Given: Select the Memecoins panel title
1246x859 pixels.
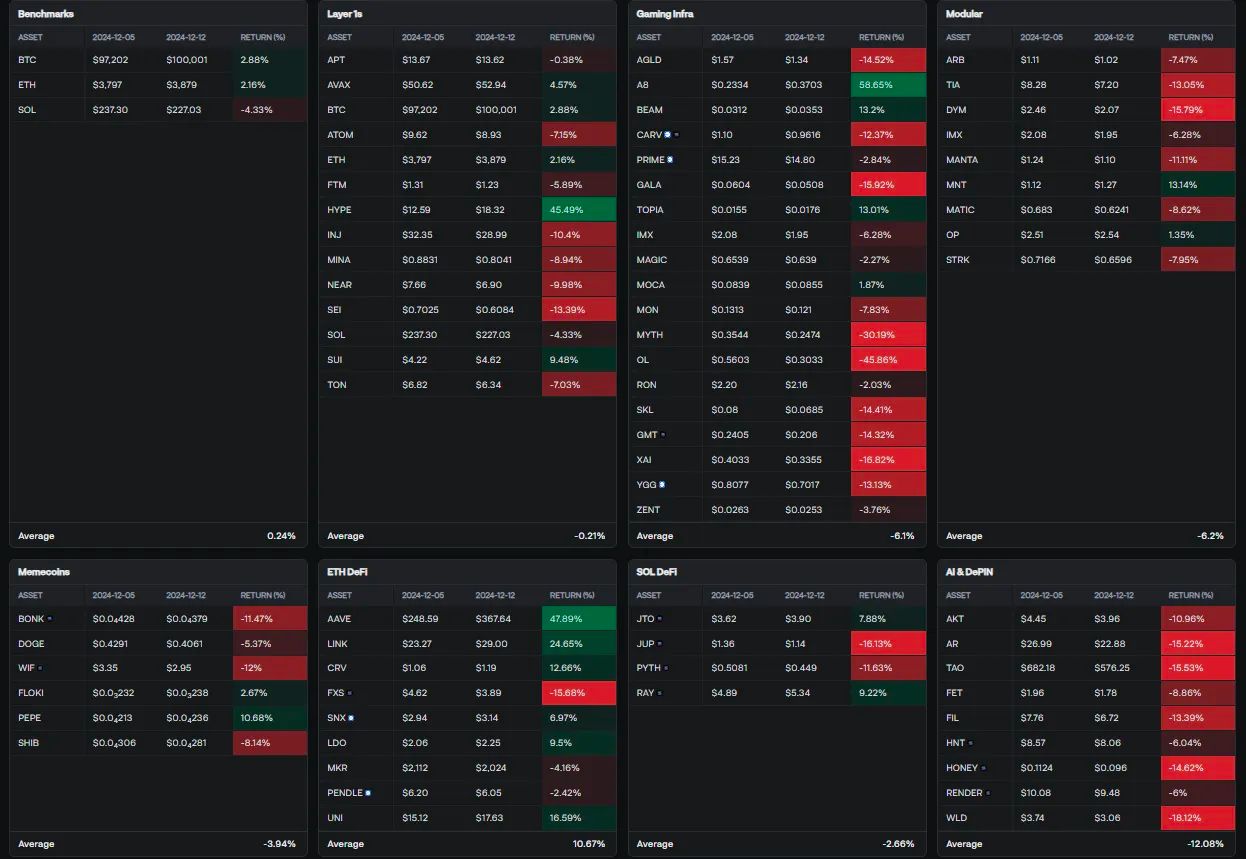Looking at the screenshot, I should pyautogui.click(x=44, y=572).
